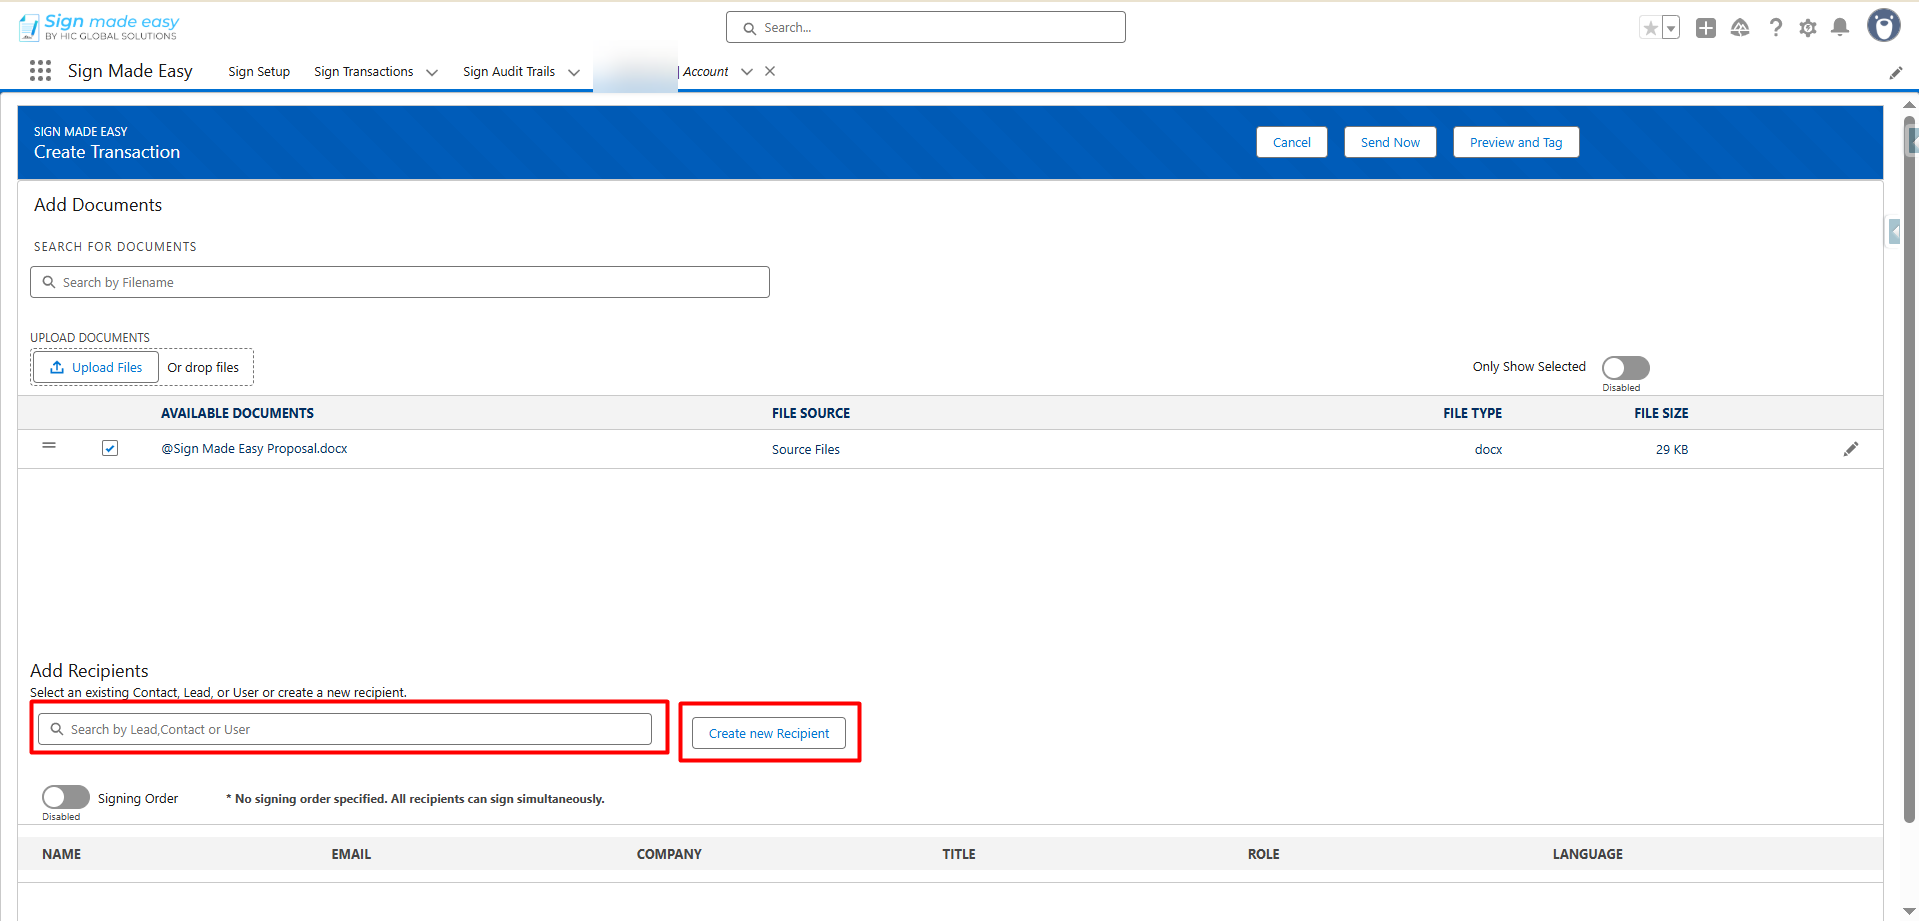Open the Favorites star icon
Screen dimensions: 1919x921
(1650, 28)
